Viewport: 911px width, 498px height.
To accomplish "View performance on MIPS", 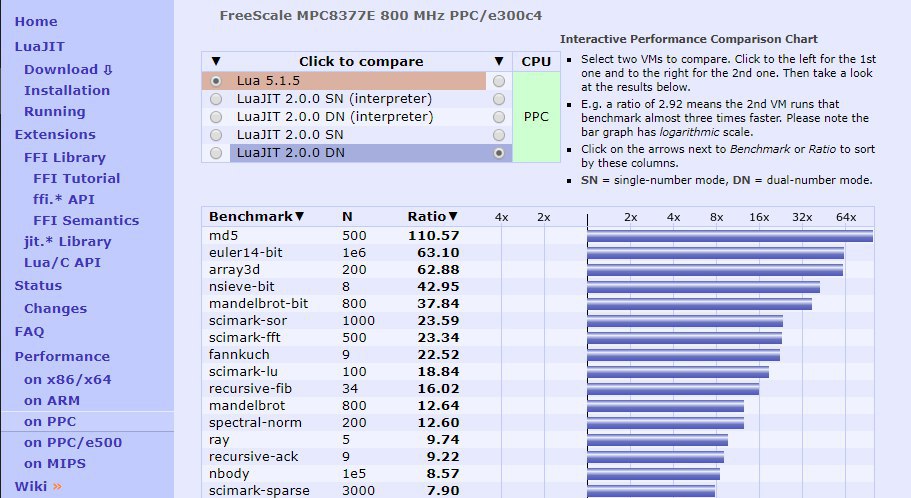I will 55,464.
